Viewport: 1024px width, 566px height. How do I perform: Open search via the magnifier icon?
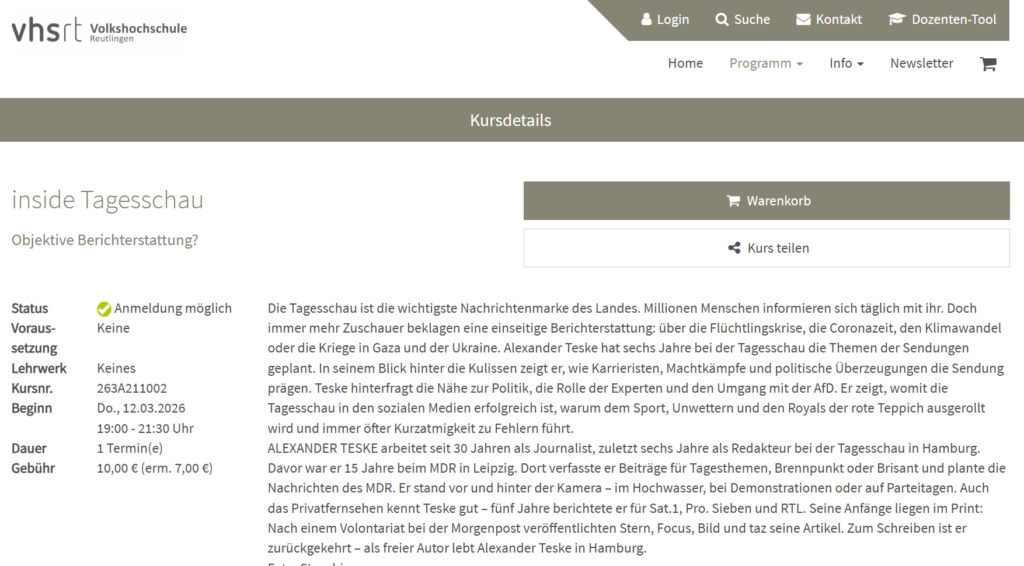(x=722, y=20)
